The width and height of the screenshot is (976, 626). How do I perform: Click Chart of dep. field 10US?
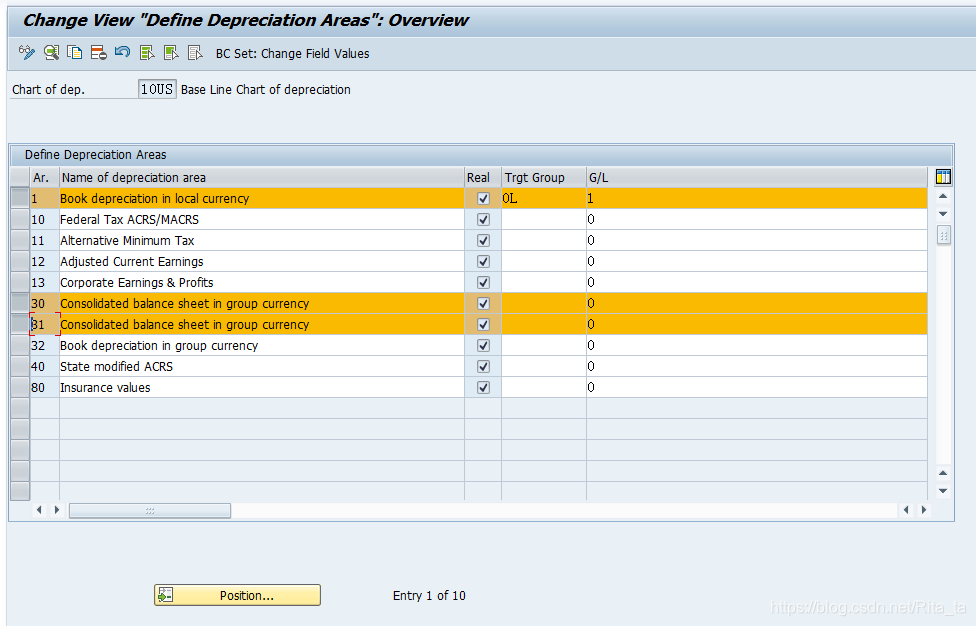coord(157,89)
